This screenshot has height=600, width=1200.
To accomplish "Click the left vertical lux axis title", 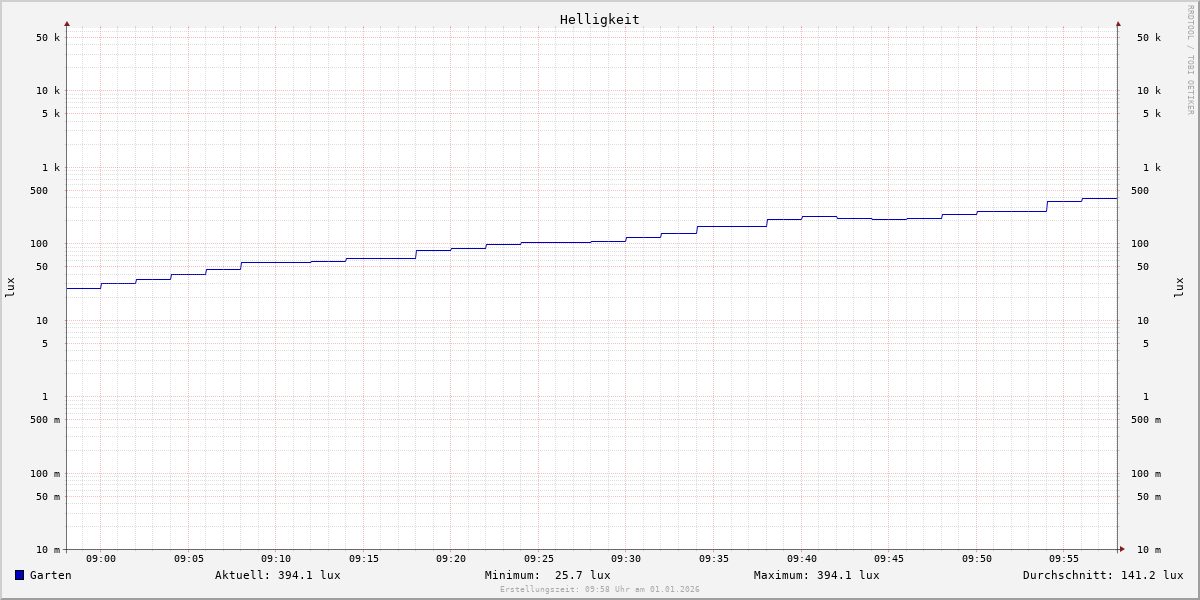I will click(10, 287).
